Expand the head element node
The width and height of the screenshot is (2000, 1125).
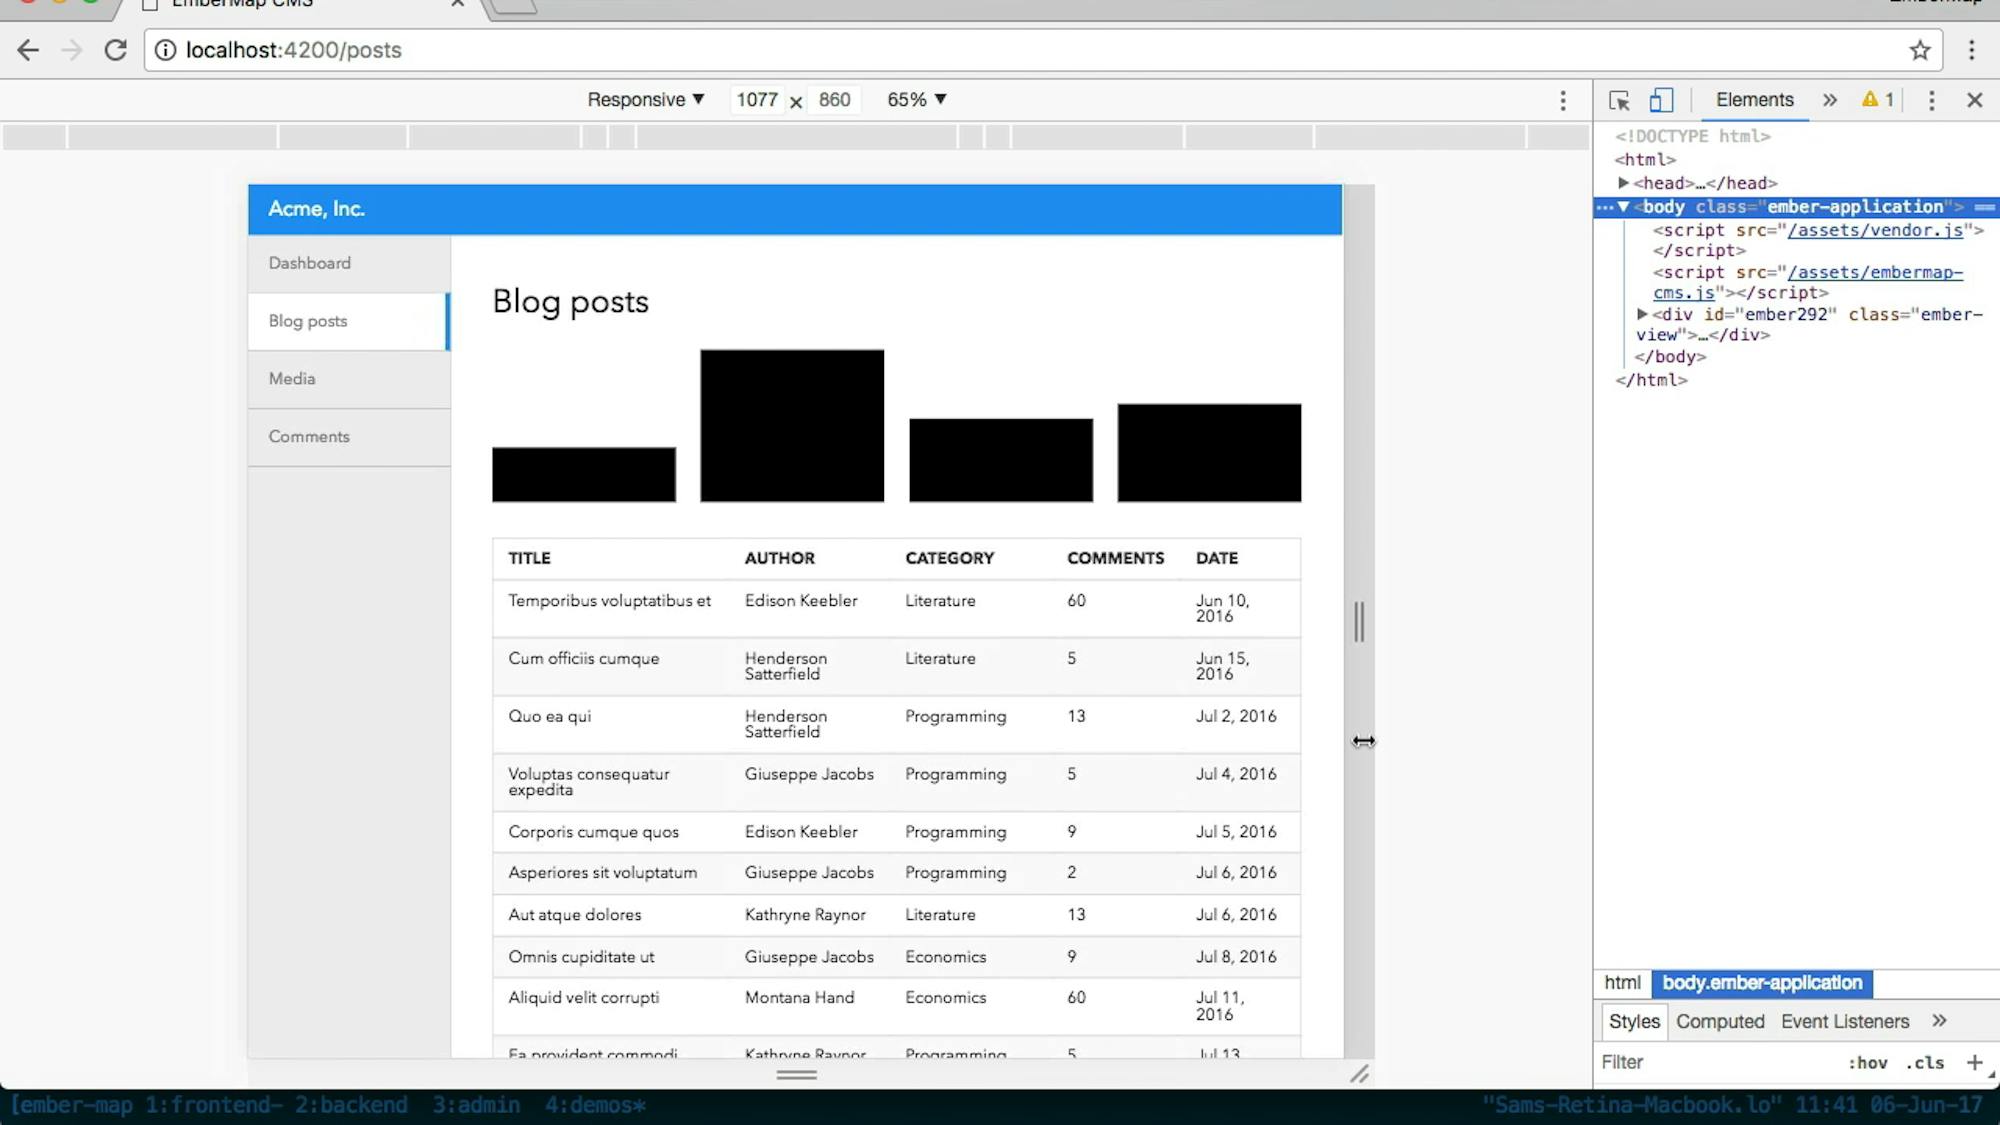coord(1624,183)
